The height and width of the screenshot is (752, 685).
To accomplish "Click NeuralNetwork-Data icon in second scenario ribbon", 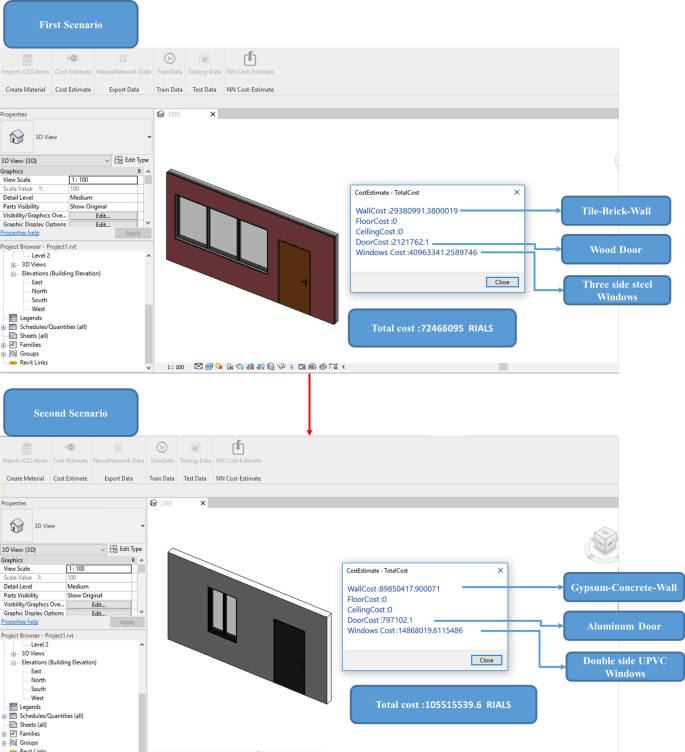I will [118, 448].
